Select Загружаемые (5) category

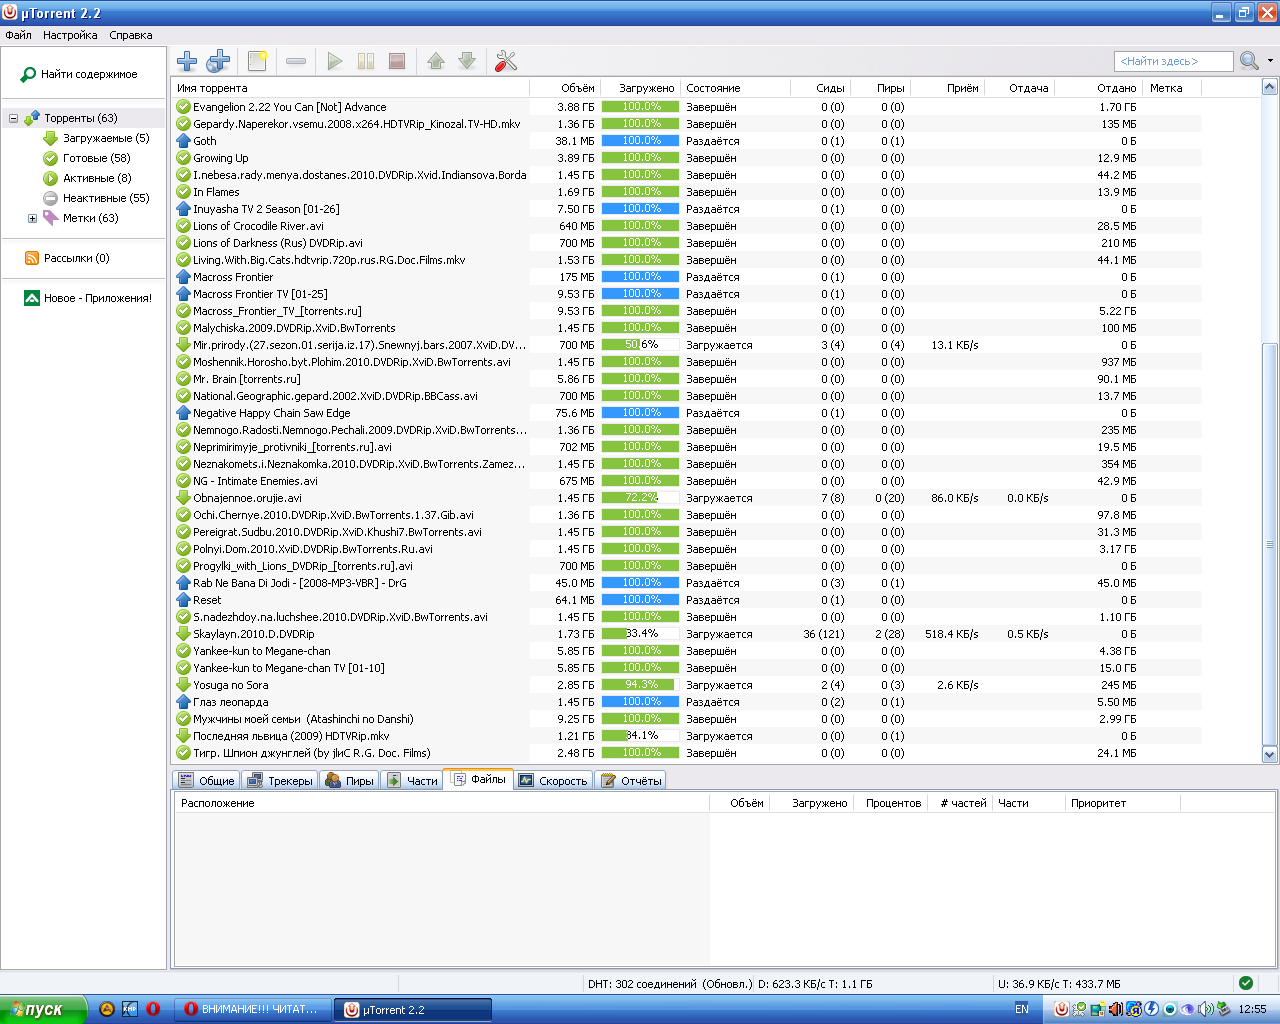point(105,138)
